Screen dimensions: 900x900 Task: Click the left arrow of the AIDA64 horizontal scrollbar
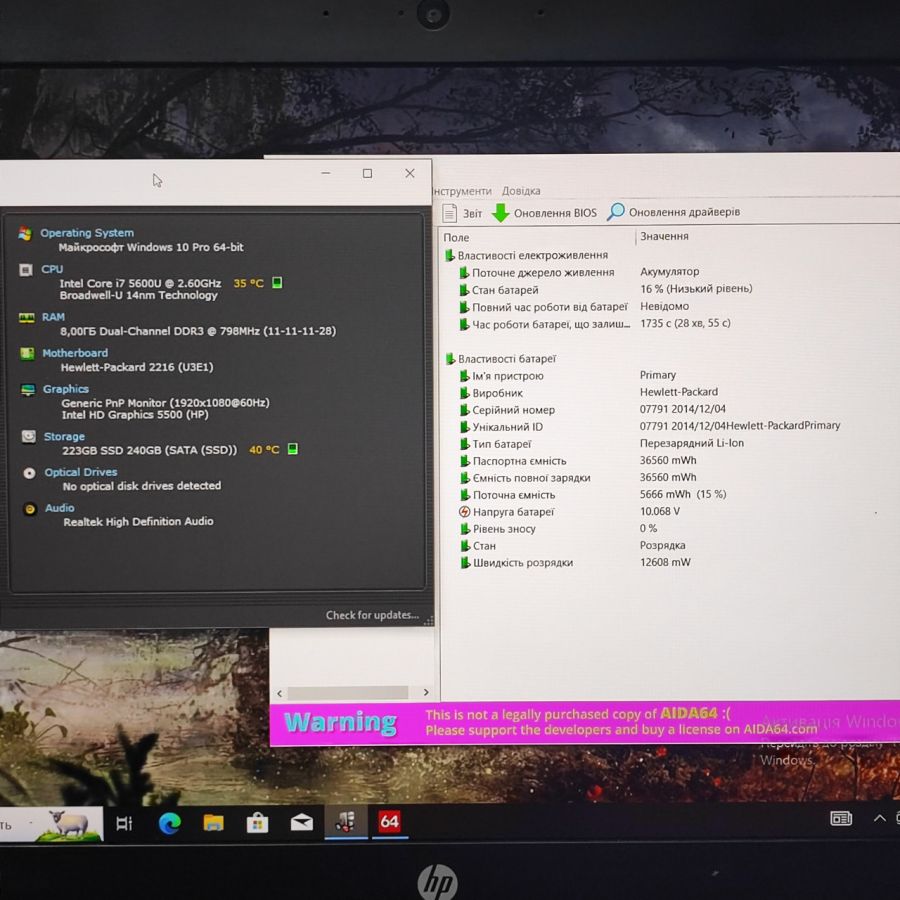[280, 693]
